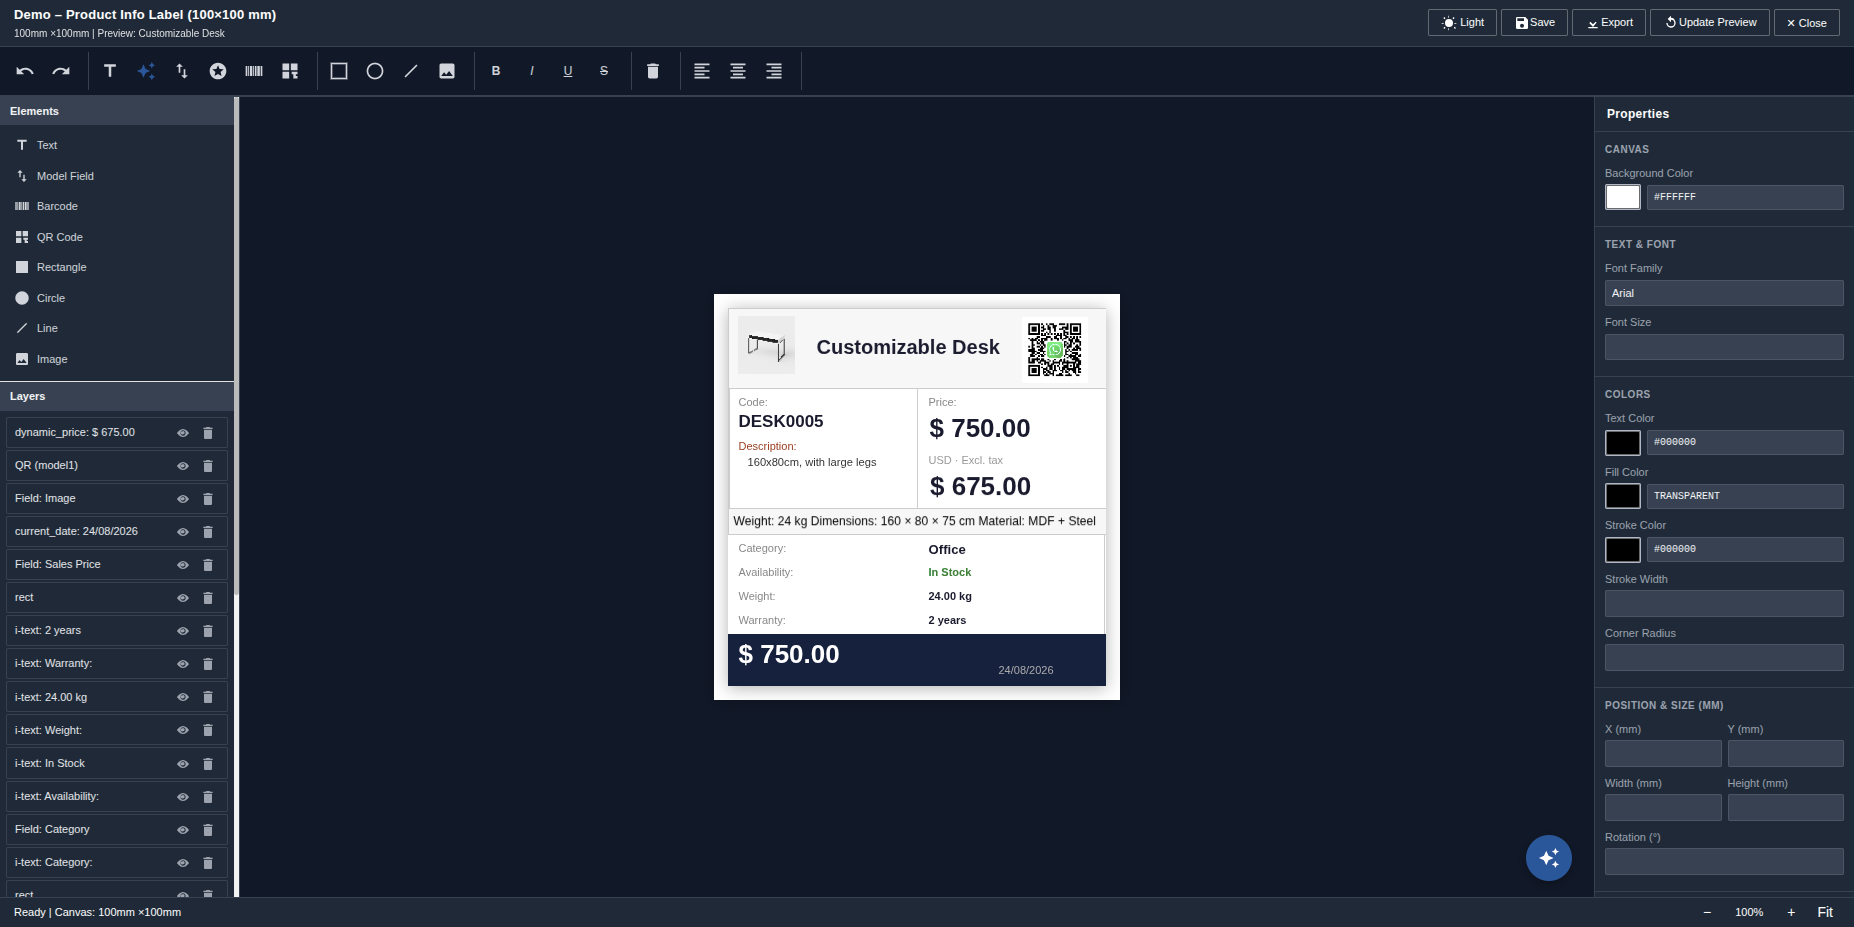Click the Stroke Width input field

1724,603
